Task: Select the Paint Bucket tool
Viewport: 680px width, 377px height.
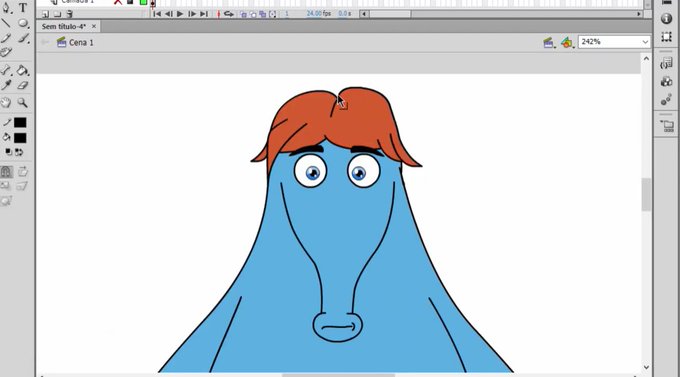Action: click(23, 70)
